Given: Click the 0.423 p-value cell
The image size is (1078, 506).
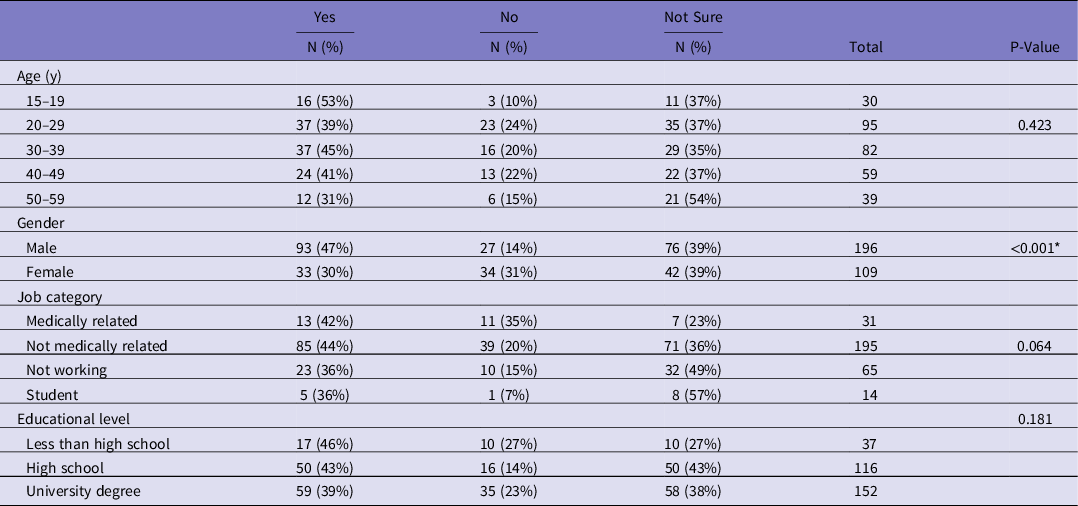Looking at the screenshot, I should coord(1037,125).
